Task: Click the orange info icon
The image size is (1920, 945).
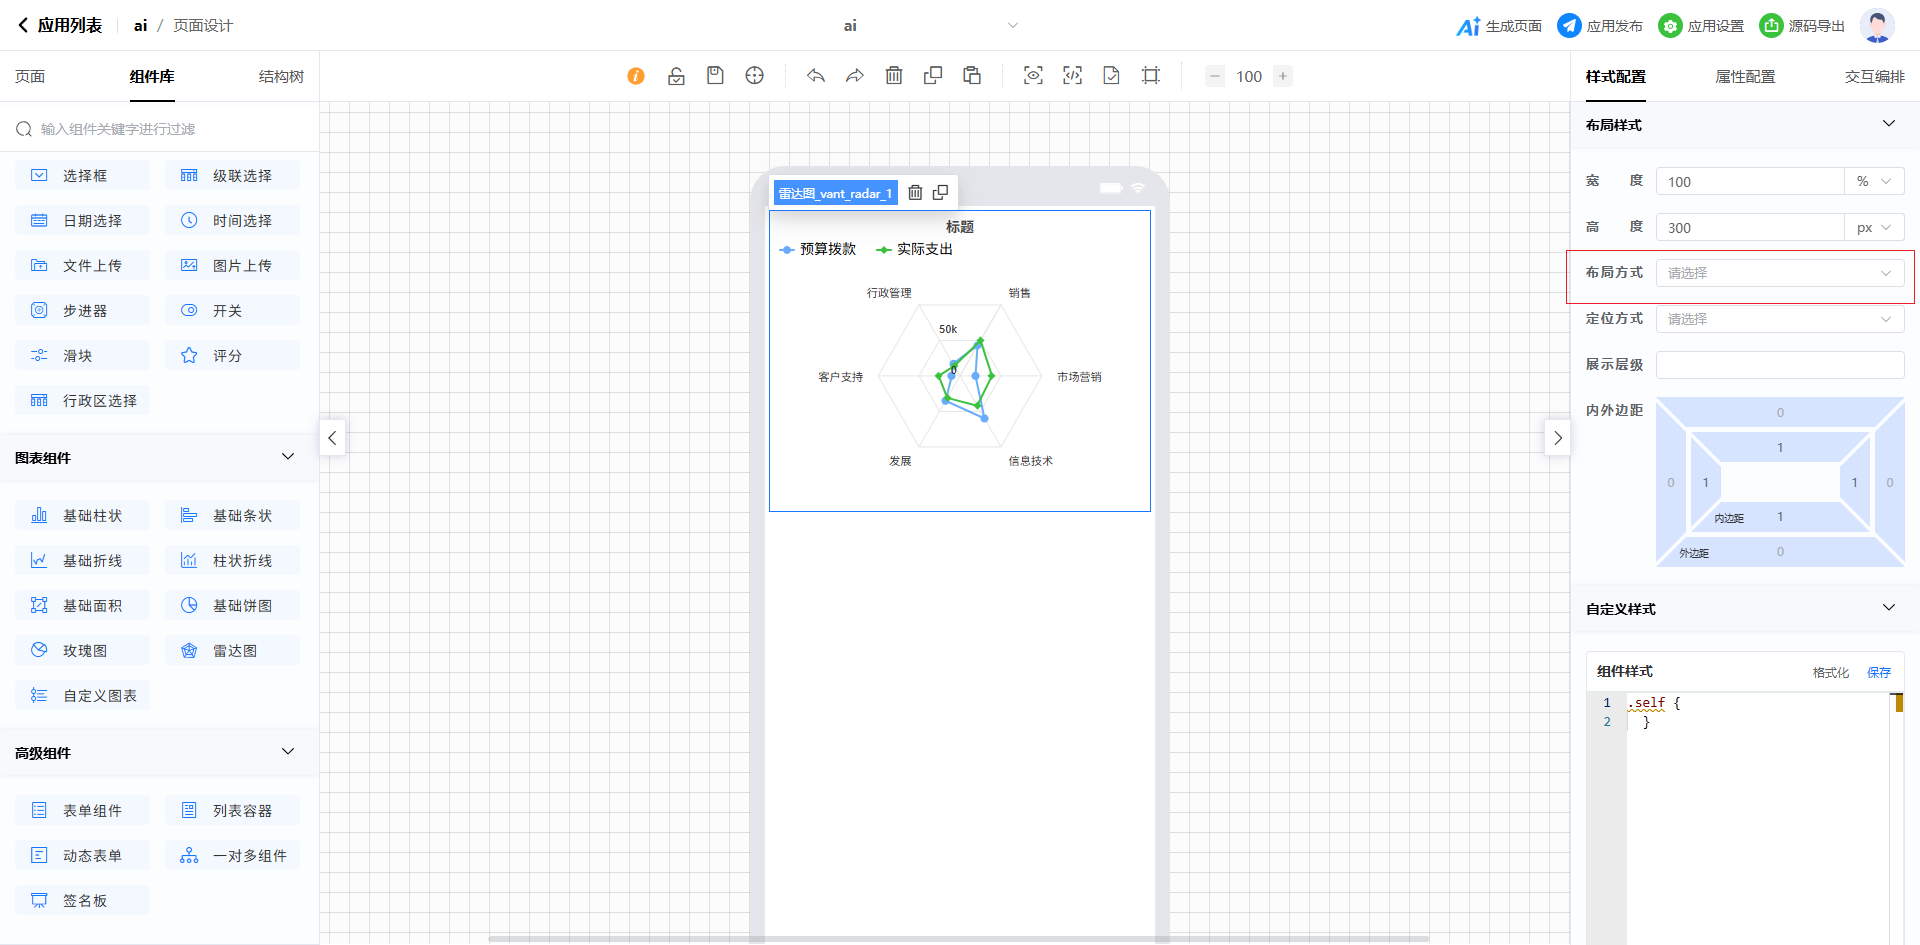Action: [x=636, y=76]
